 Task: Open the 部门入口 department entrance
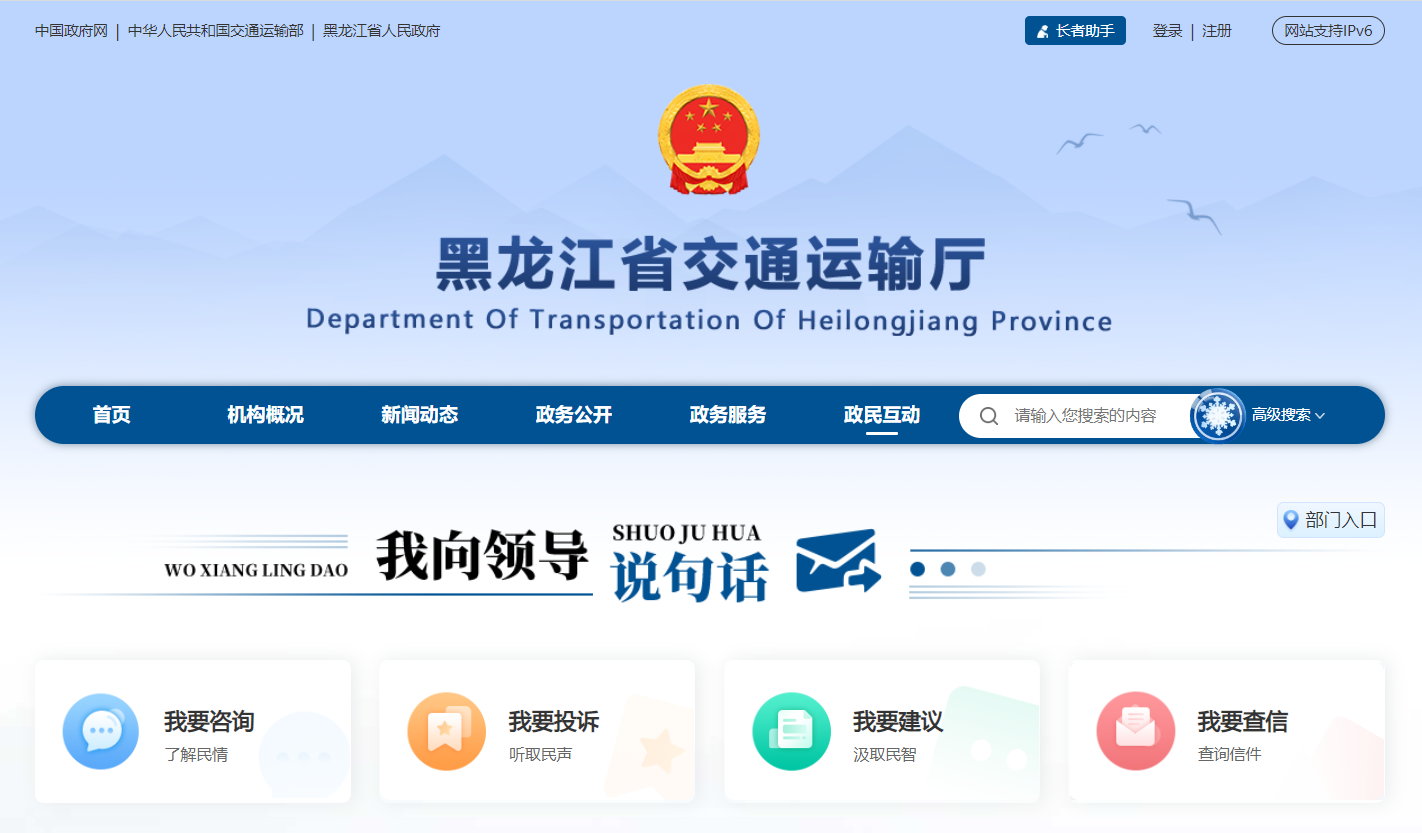coord(1331,520)
